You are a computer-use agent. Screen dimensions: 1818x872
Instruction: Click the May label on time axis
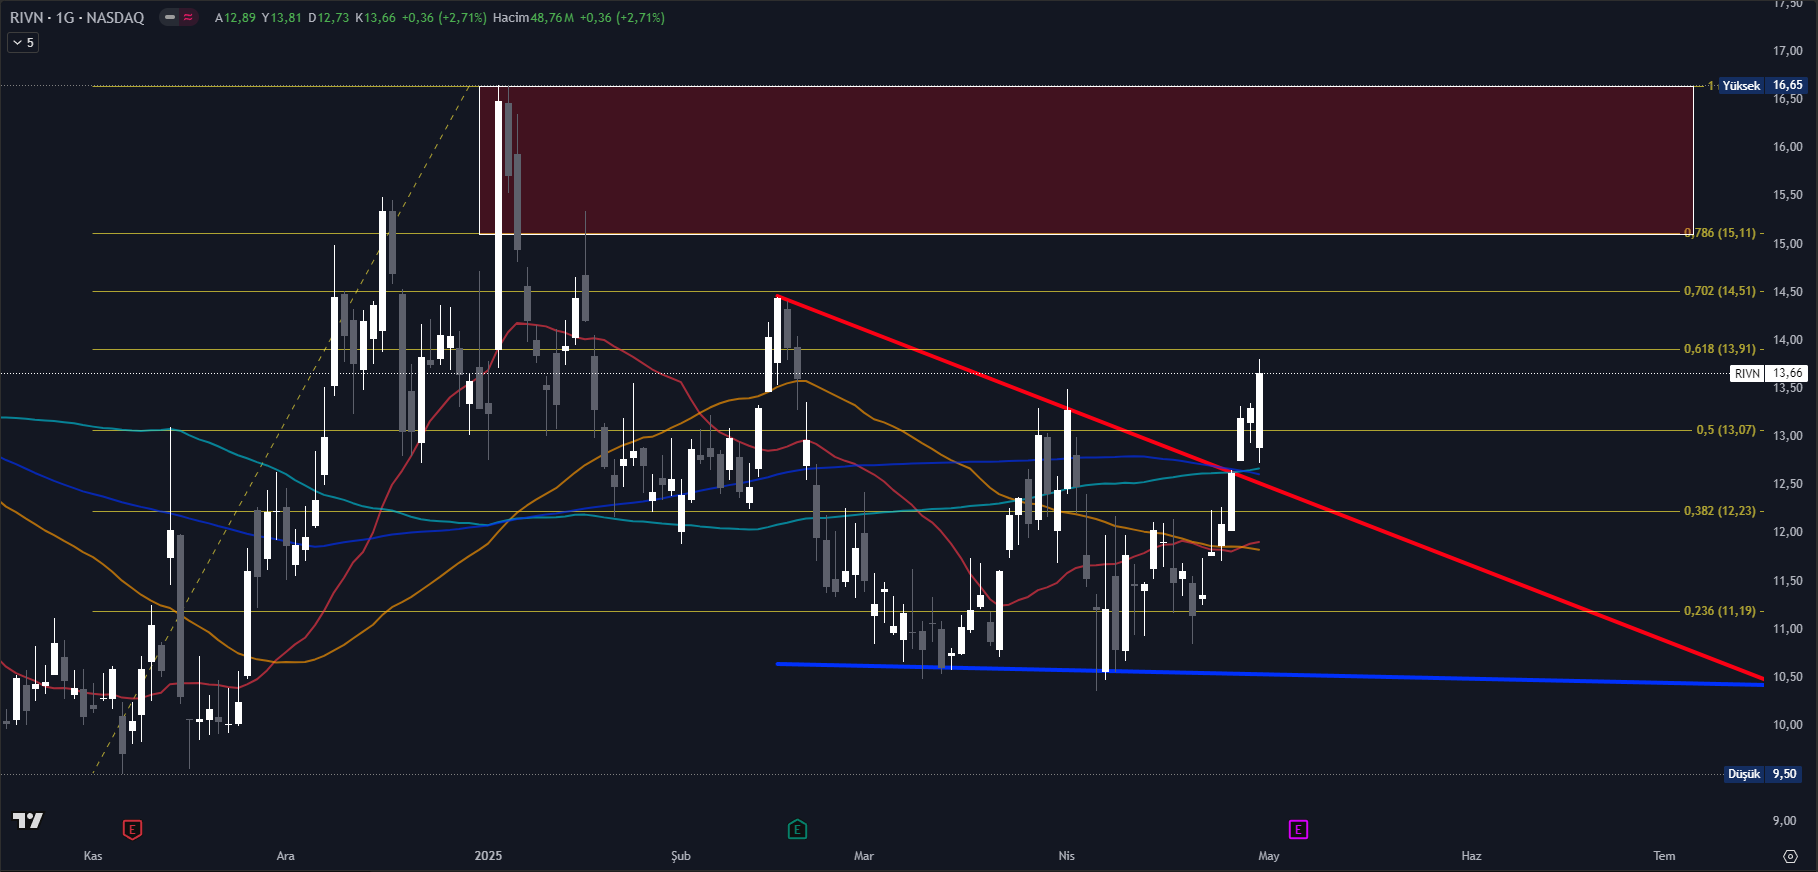1269,856
